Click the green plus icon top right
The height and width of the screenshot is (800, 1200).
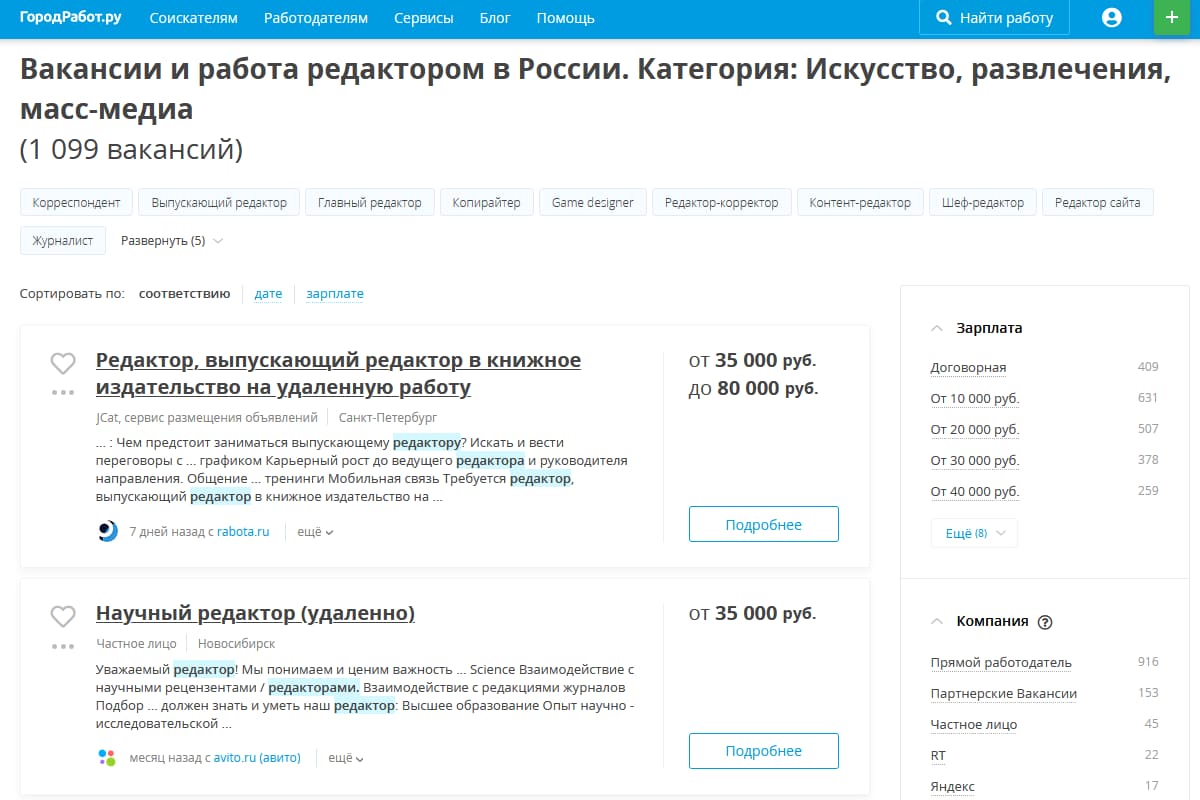pos(1171,17)
